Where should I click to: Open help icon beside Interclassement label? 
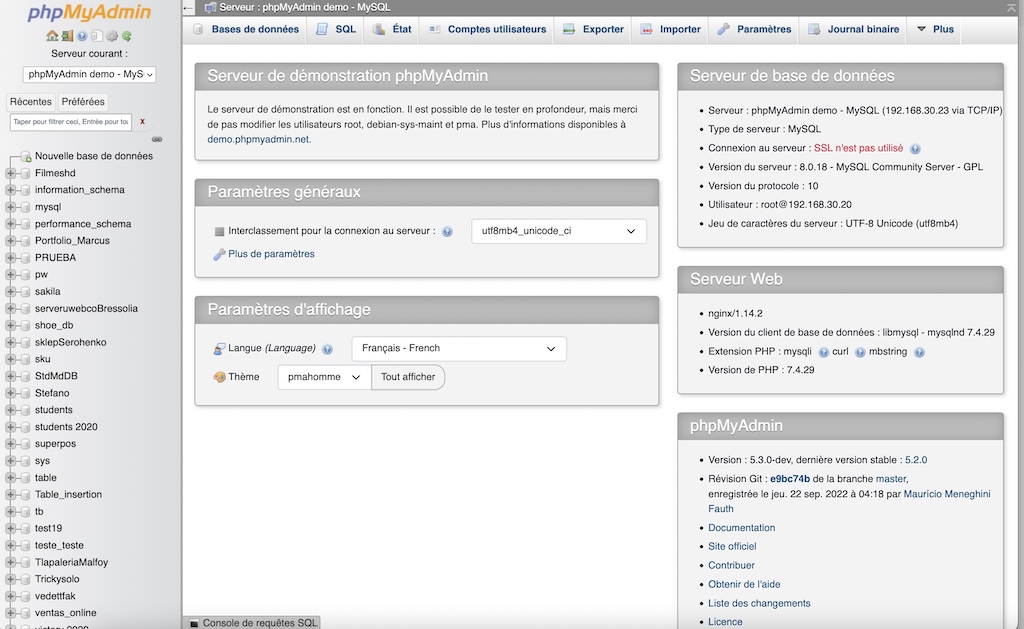[x=447, y=231]
